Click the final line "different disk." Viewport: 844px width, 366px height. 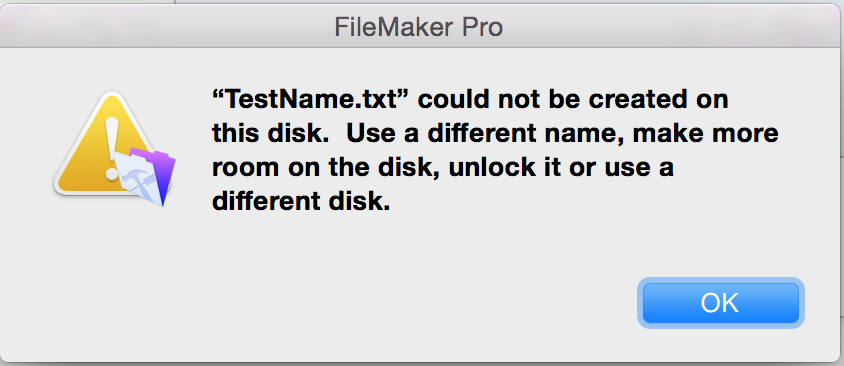click(x=300, y=202)
